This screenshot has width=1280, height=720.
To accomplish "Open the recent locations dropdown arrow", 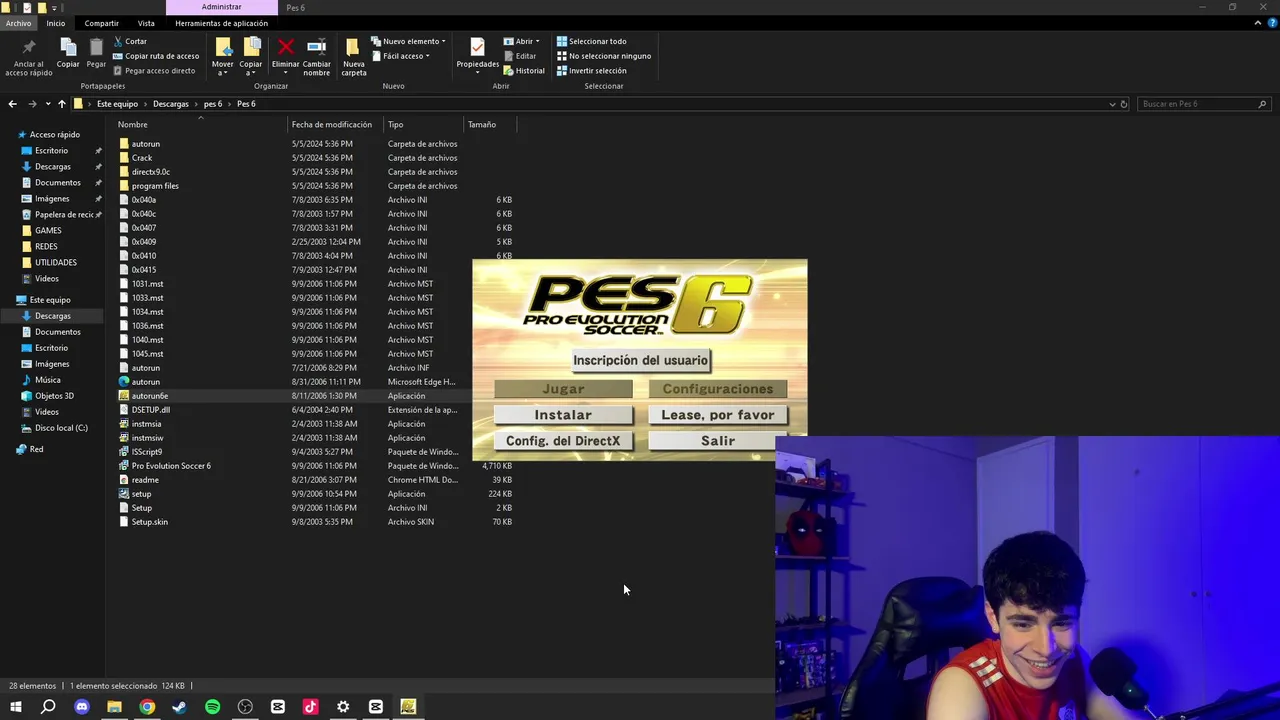I will 47,104.
